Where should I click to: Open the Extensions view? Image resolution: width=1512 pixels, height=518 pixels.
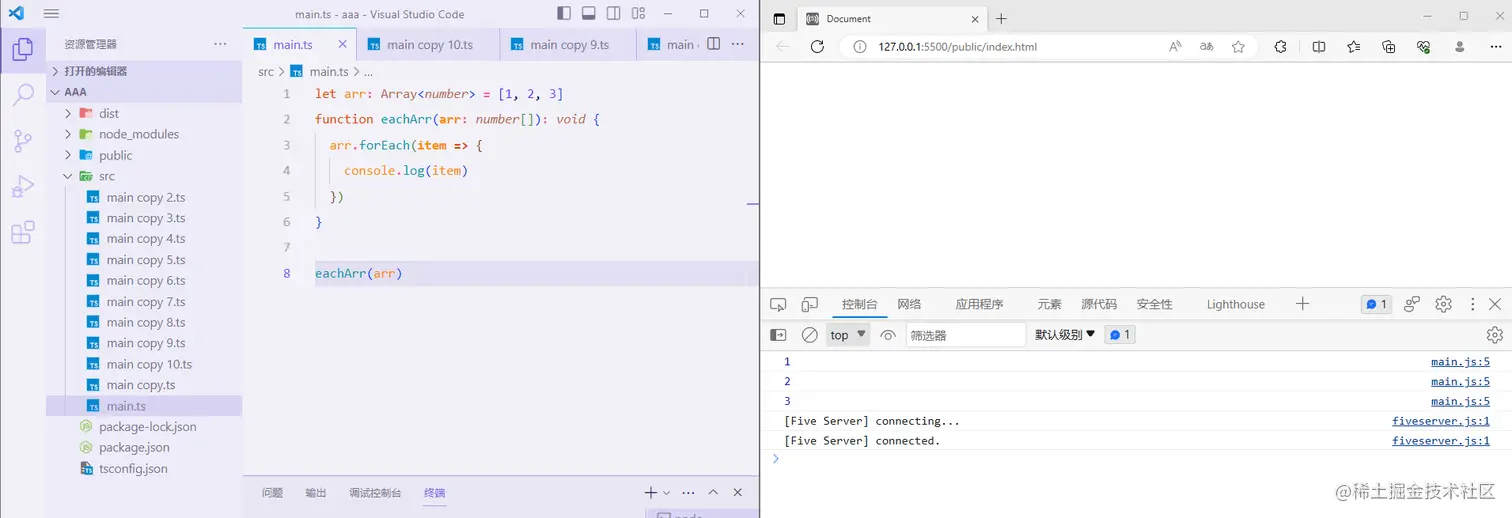pyautogui.click(x=22, y=233)
